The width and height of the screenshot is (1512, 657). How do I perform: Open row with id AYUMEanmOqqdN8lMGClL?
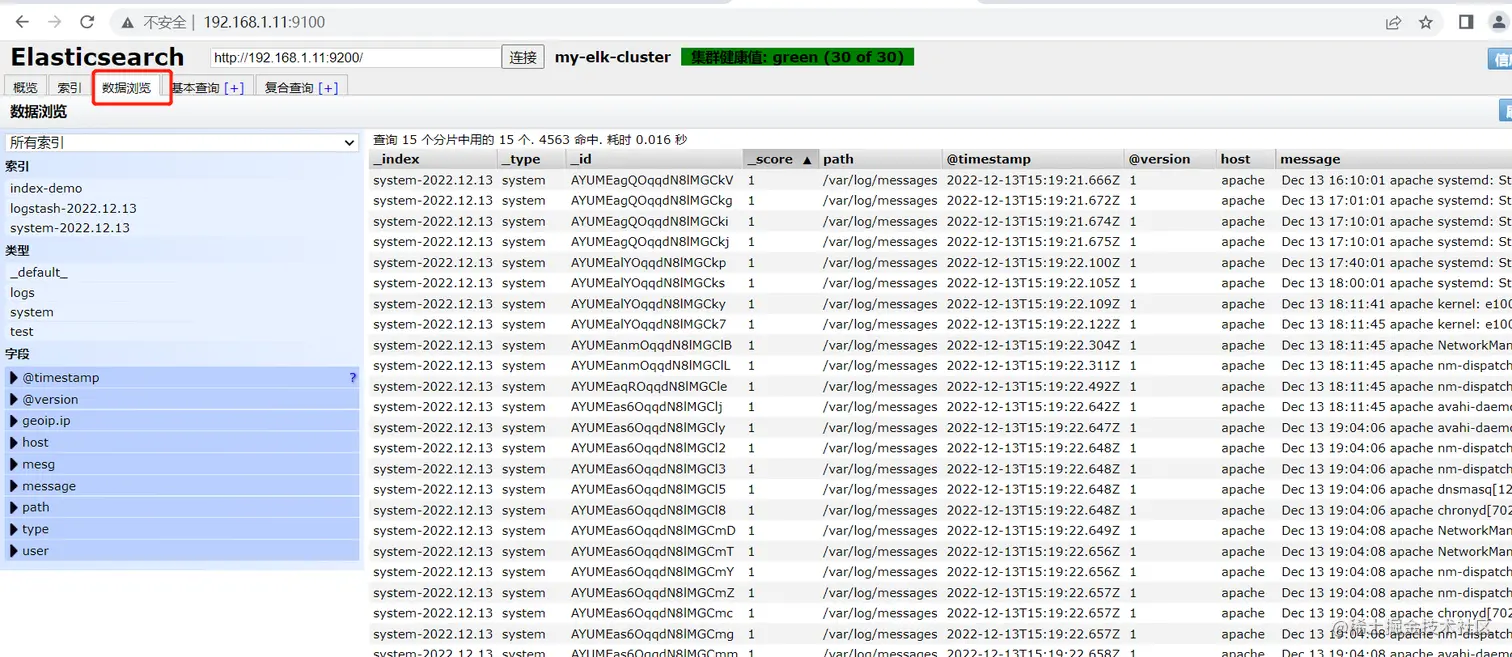650,366
